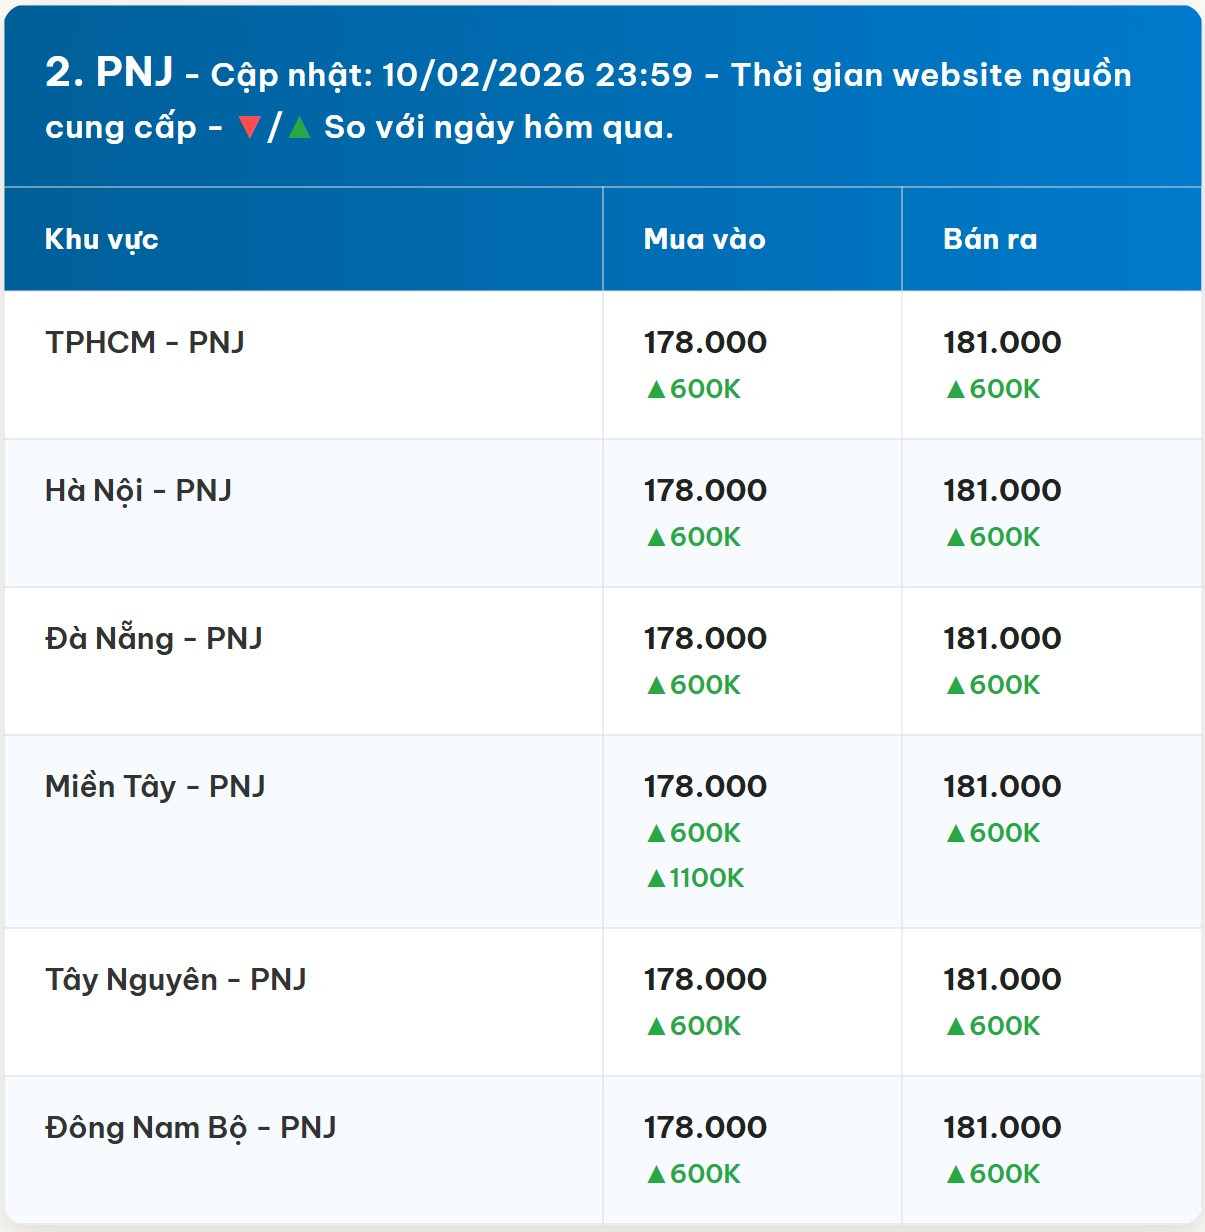Screen dimensions: 1205x1232
Task: Click the Hà Nội - PNJ row label
Action: pyautogui.click(x=138, y=490)
